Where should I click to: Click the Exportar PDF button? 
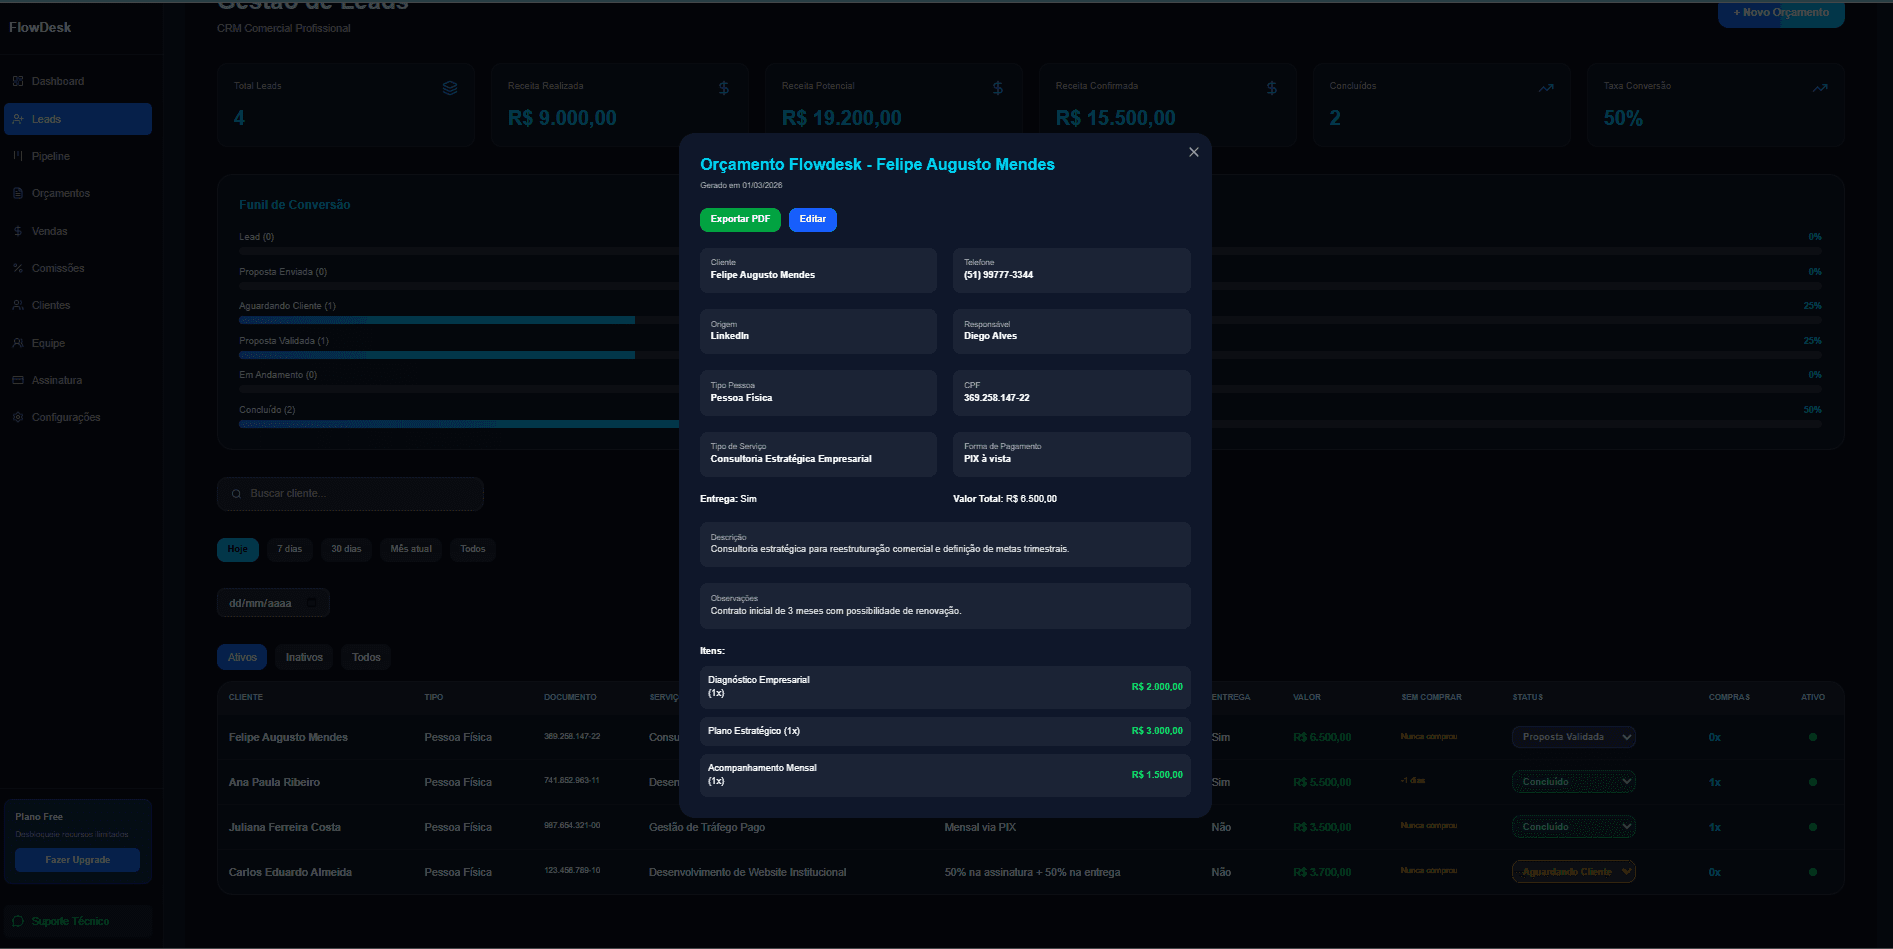click(x=740, y=219)
